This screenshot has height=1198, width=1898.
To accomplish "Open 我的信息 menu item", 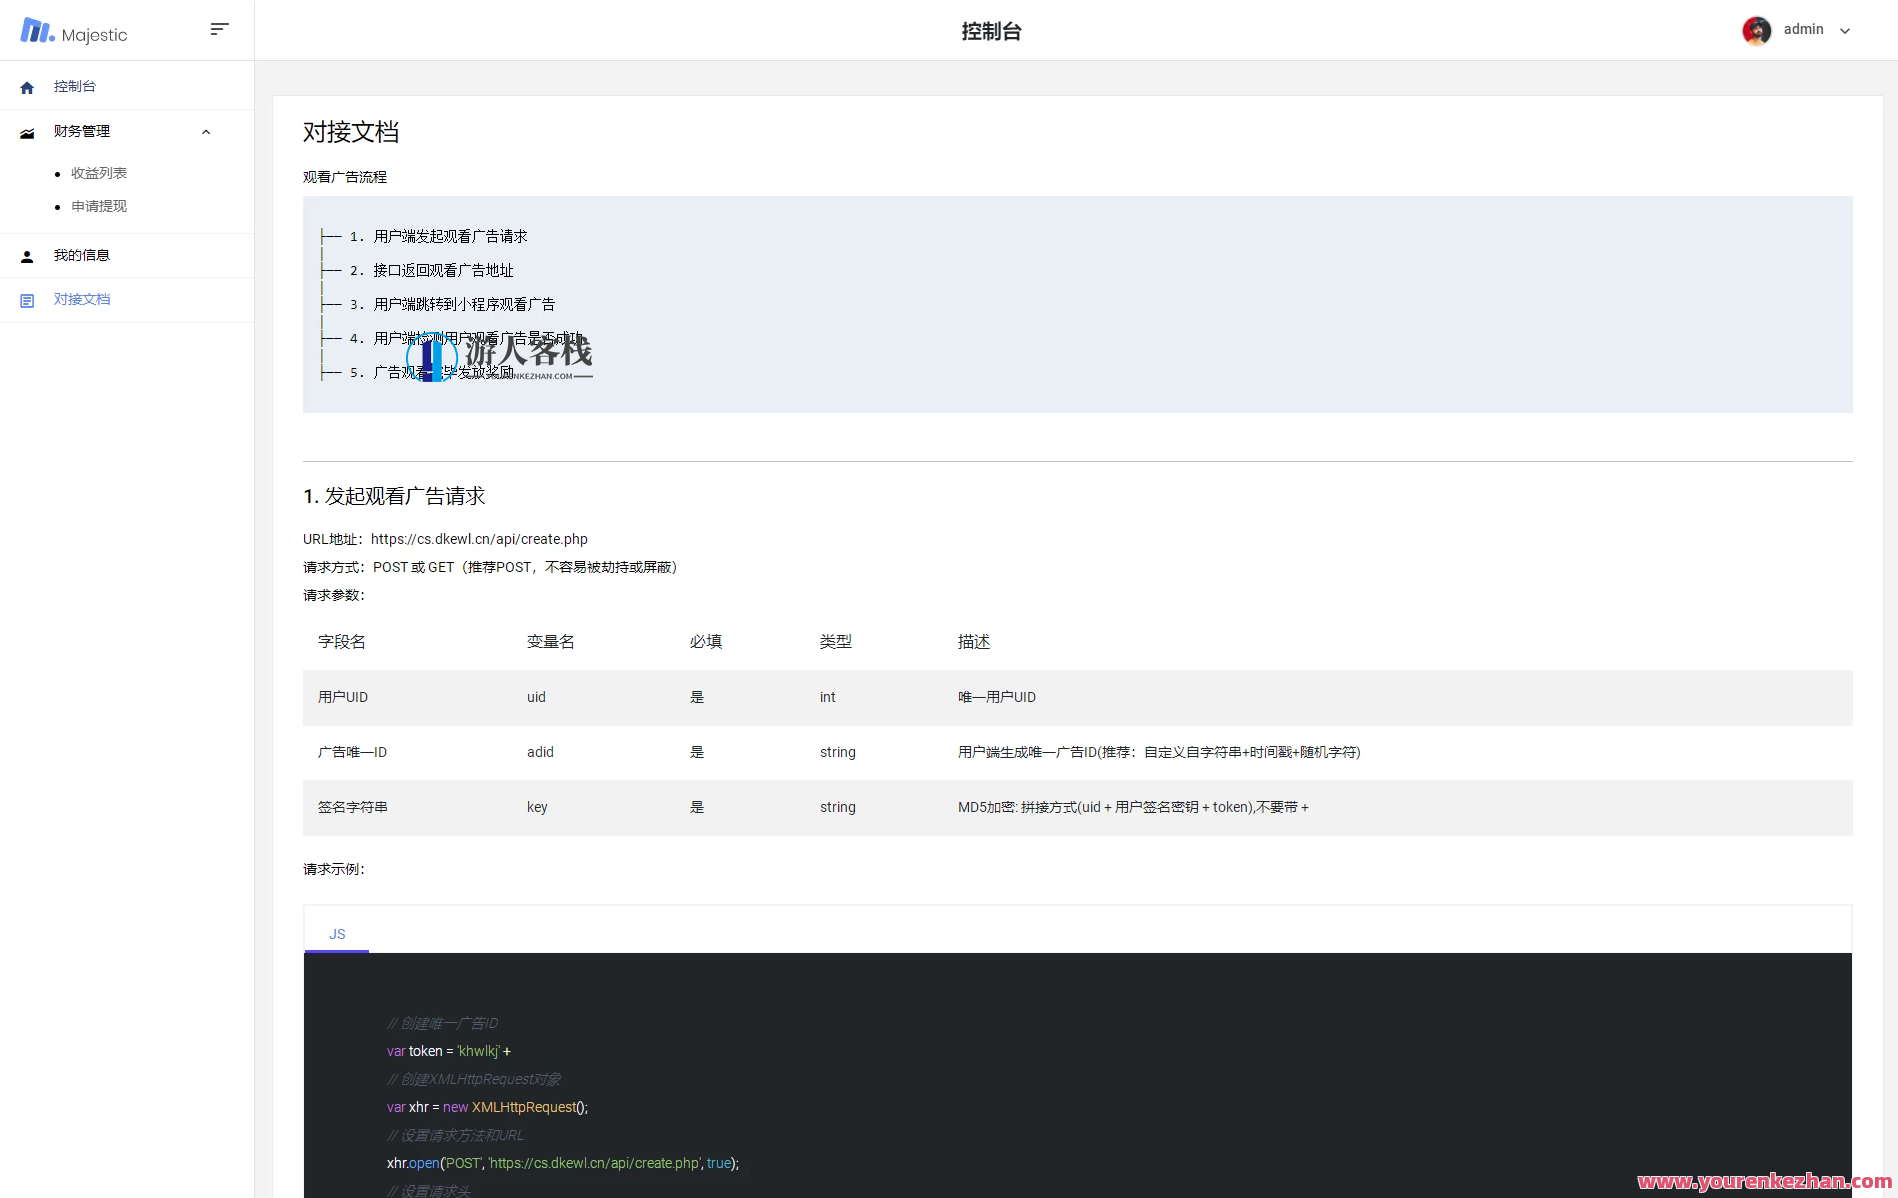I will pyautogui.click(x=82, y=256).
